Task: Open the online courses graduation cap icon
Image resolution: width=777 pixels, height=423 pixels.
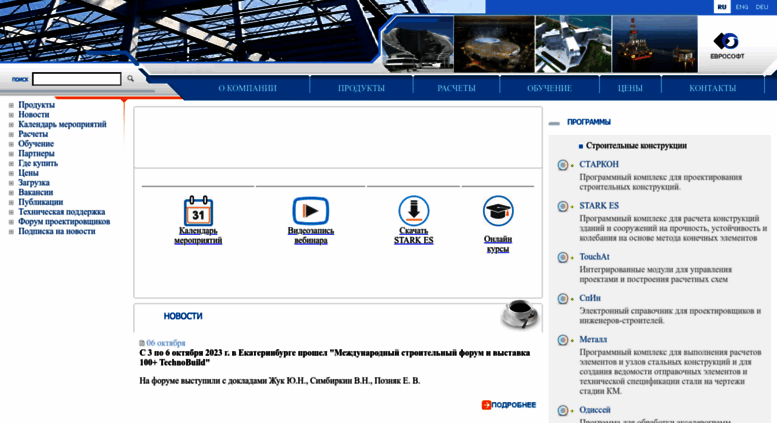Action: click(498, 211)
